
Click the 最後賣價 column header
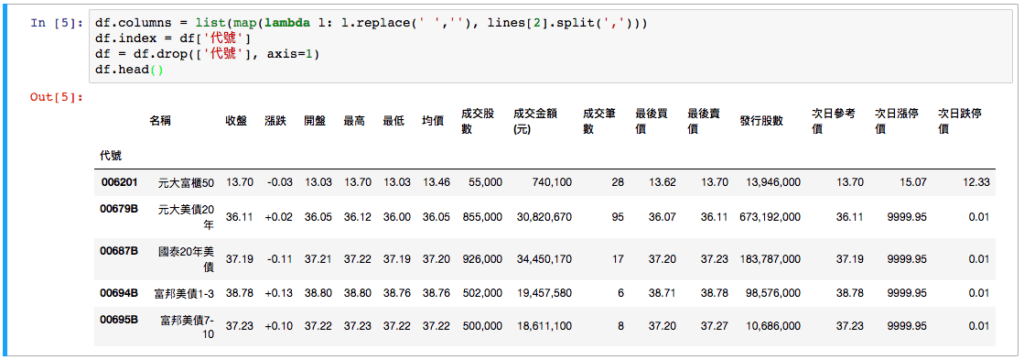coord(704,121)
